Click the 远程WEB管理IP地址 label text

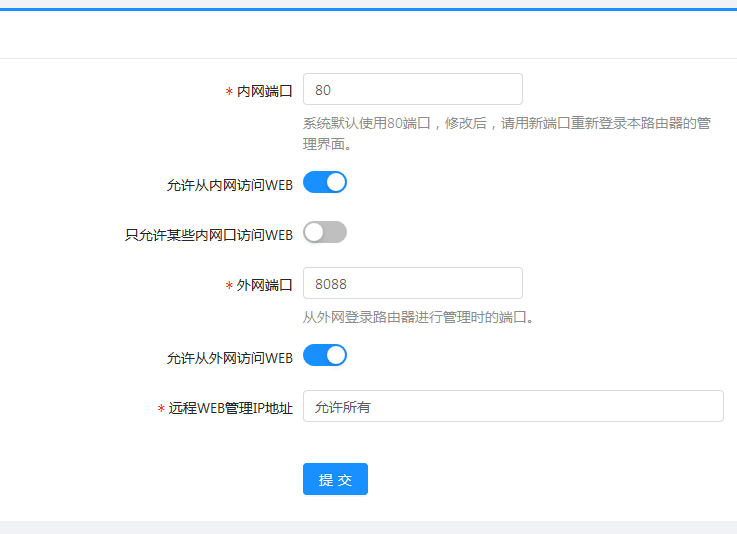click(230, 408)
